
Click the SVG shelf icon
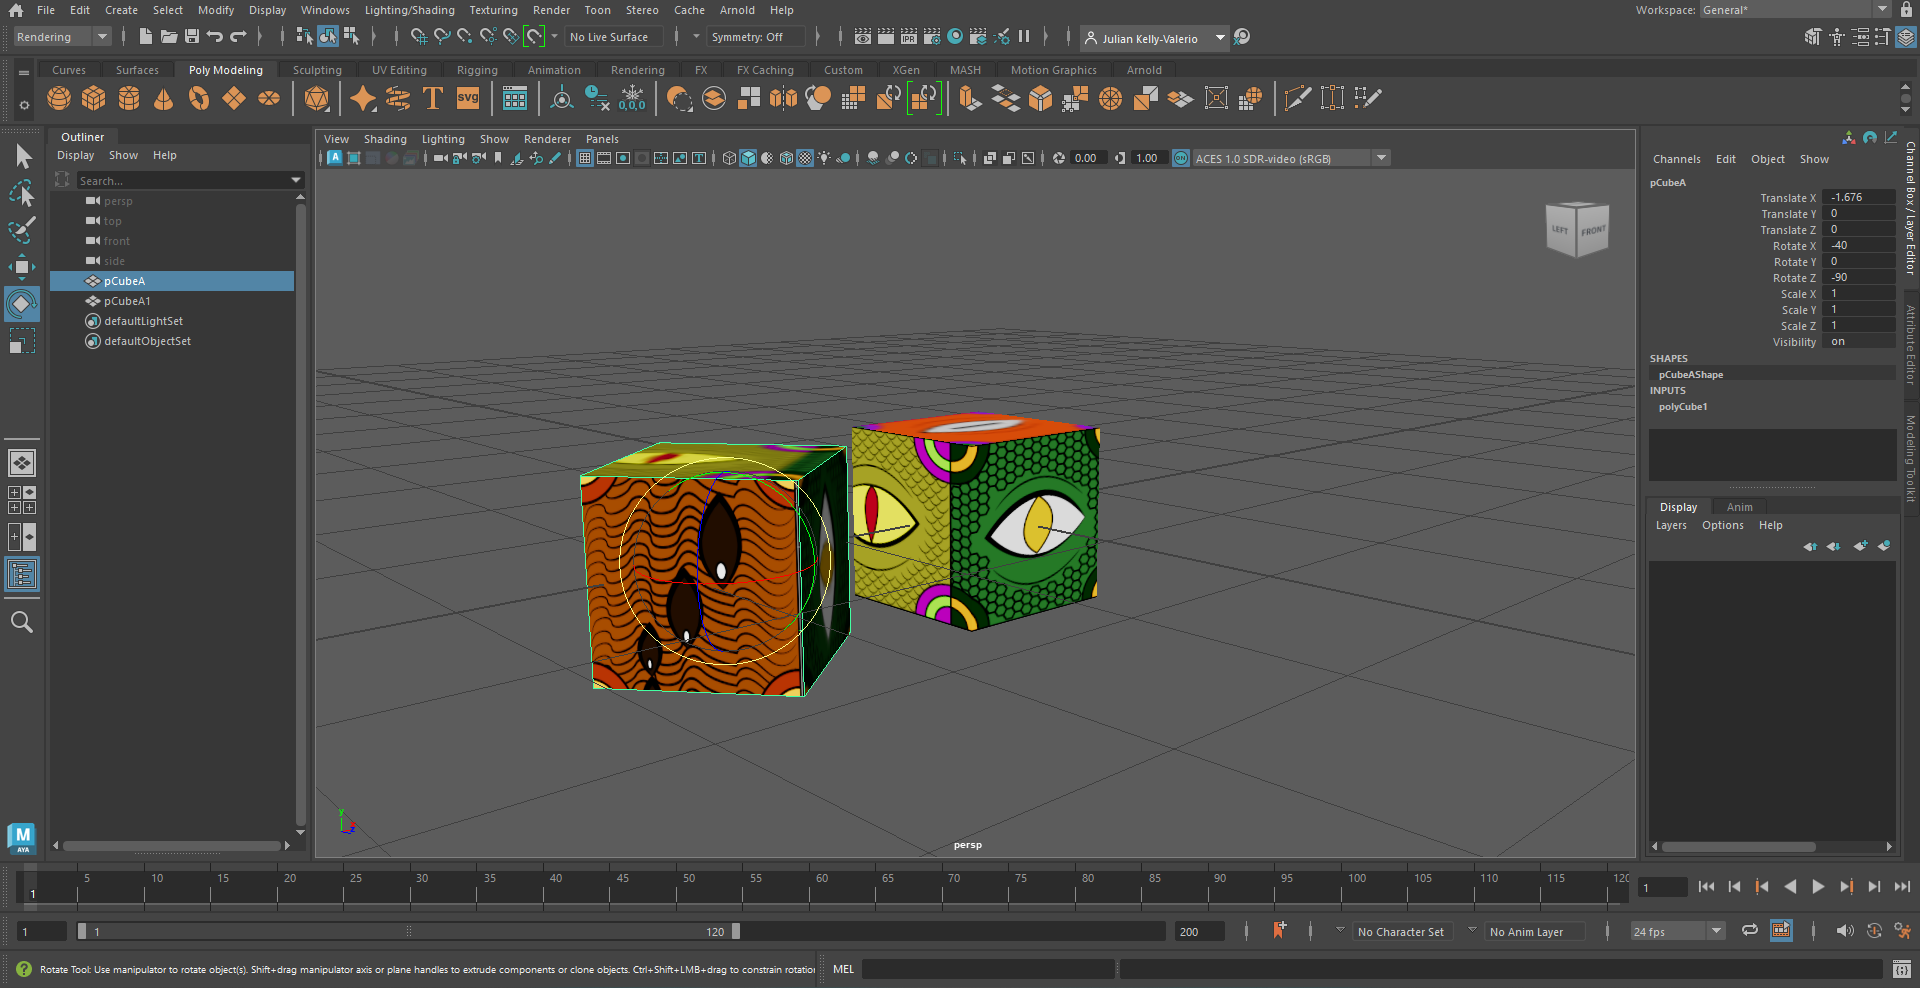(x=468, y=98)
